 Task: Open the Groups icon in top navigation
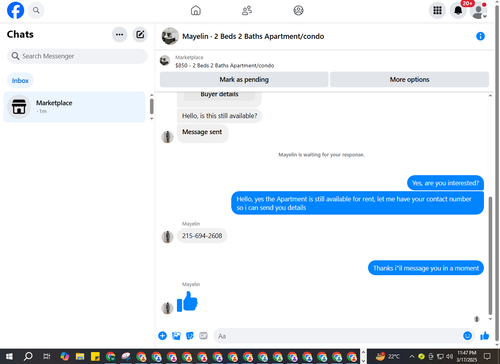pos(298,10)
